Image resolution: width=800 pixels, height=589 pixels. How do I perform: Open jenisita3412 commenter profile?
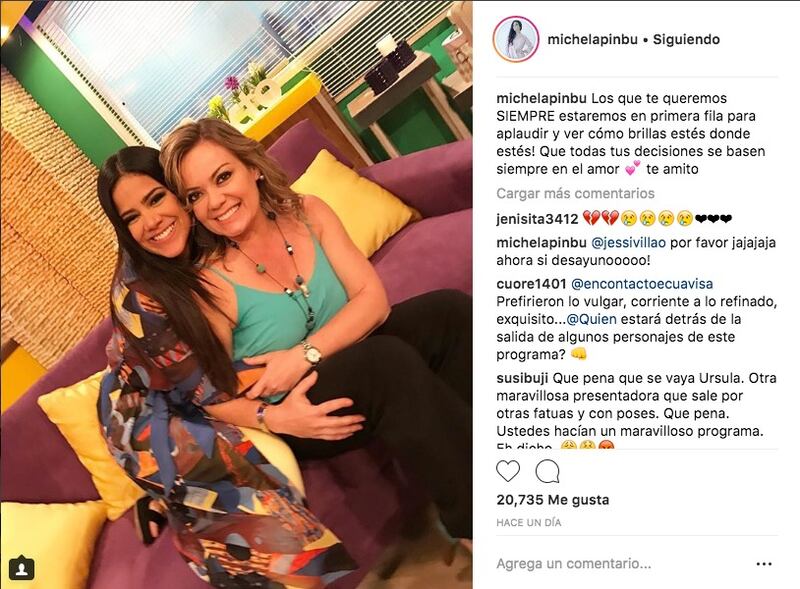pos(537,219)
